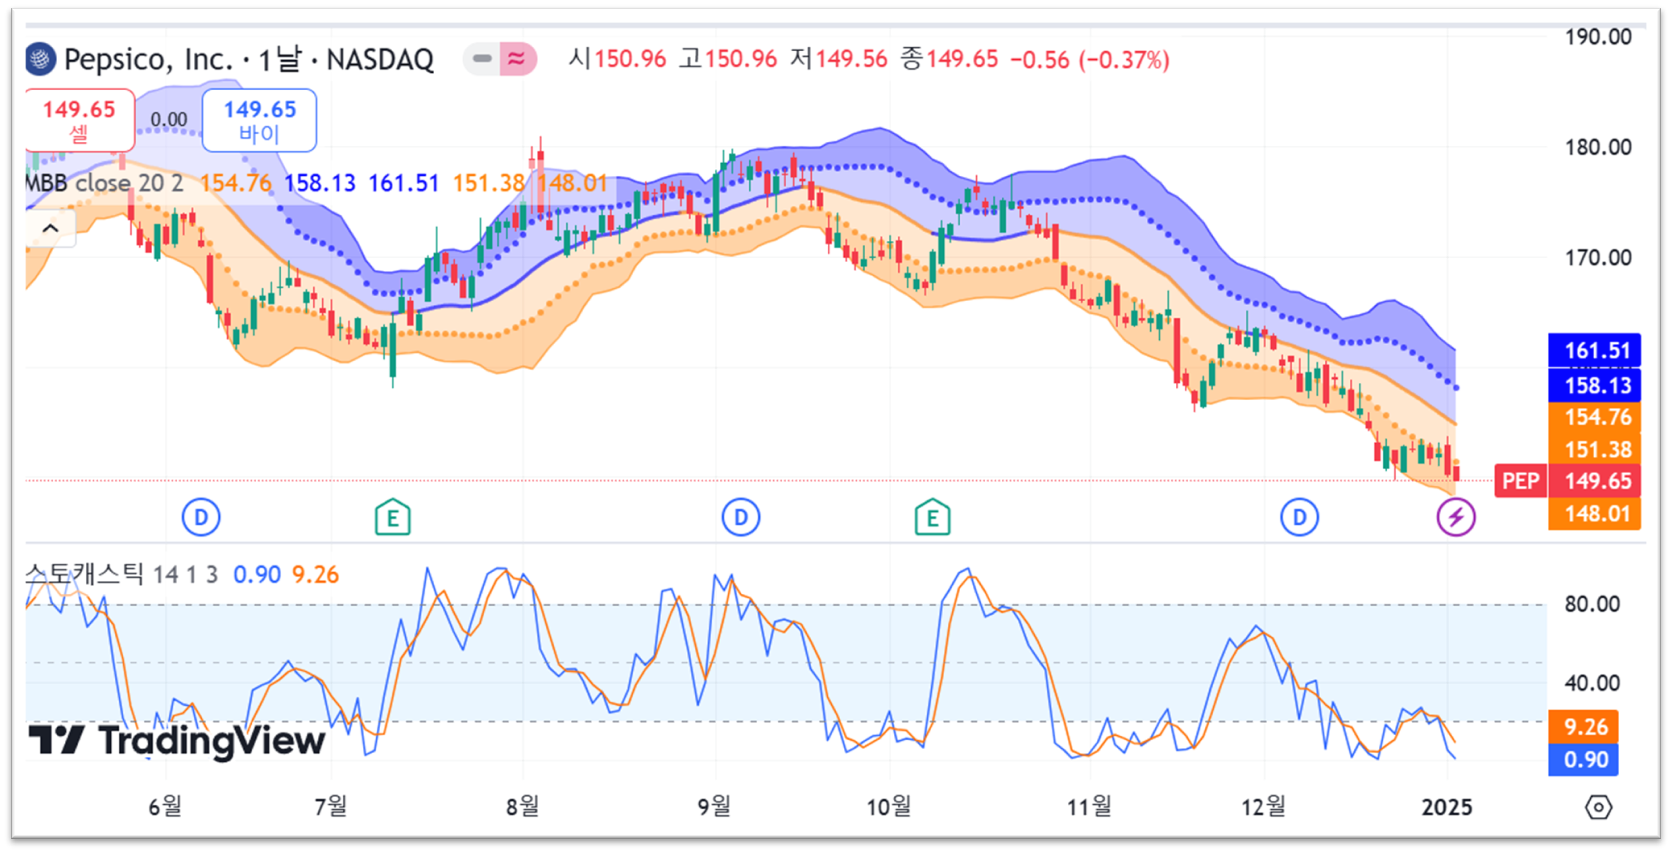Click the 40.00 stochastic axis label
The height and width of the screenshot is (853, 1672).
coord(1592,683)
